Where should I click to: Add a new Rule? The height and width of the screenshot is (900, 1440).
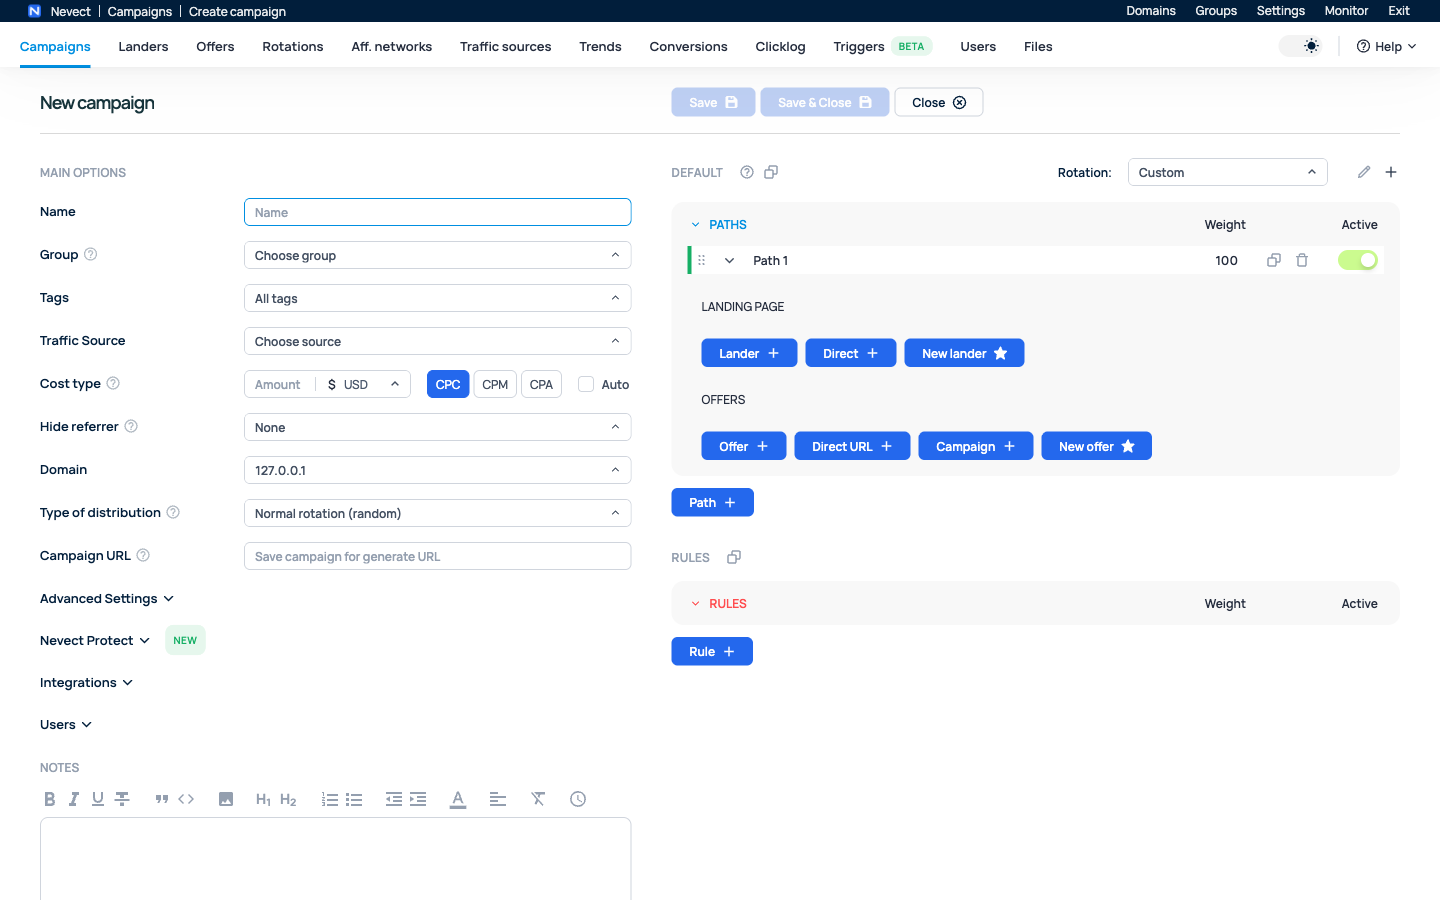712,651
